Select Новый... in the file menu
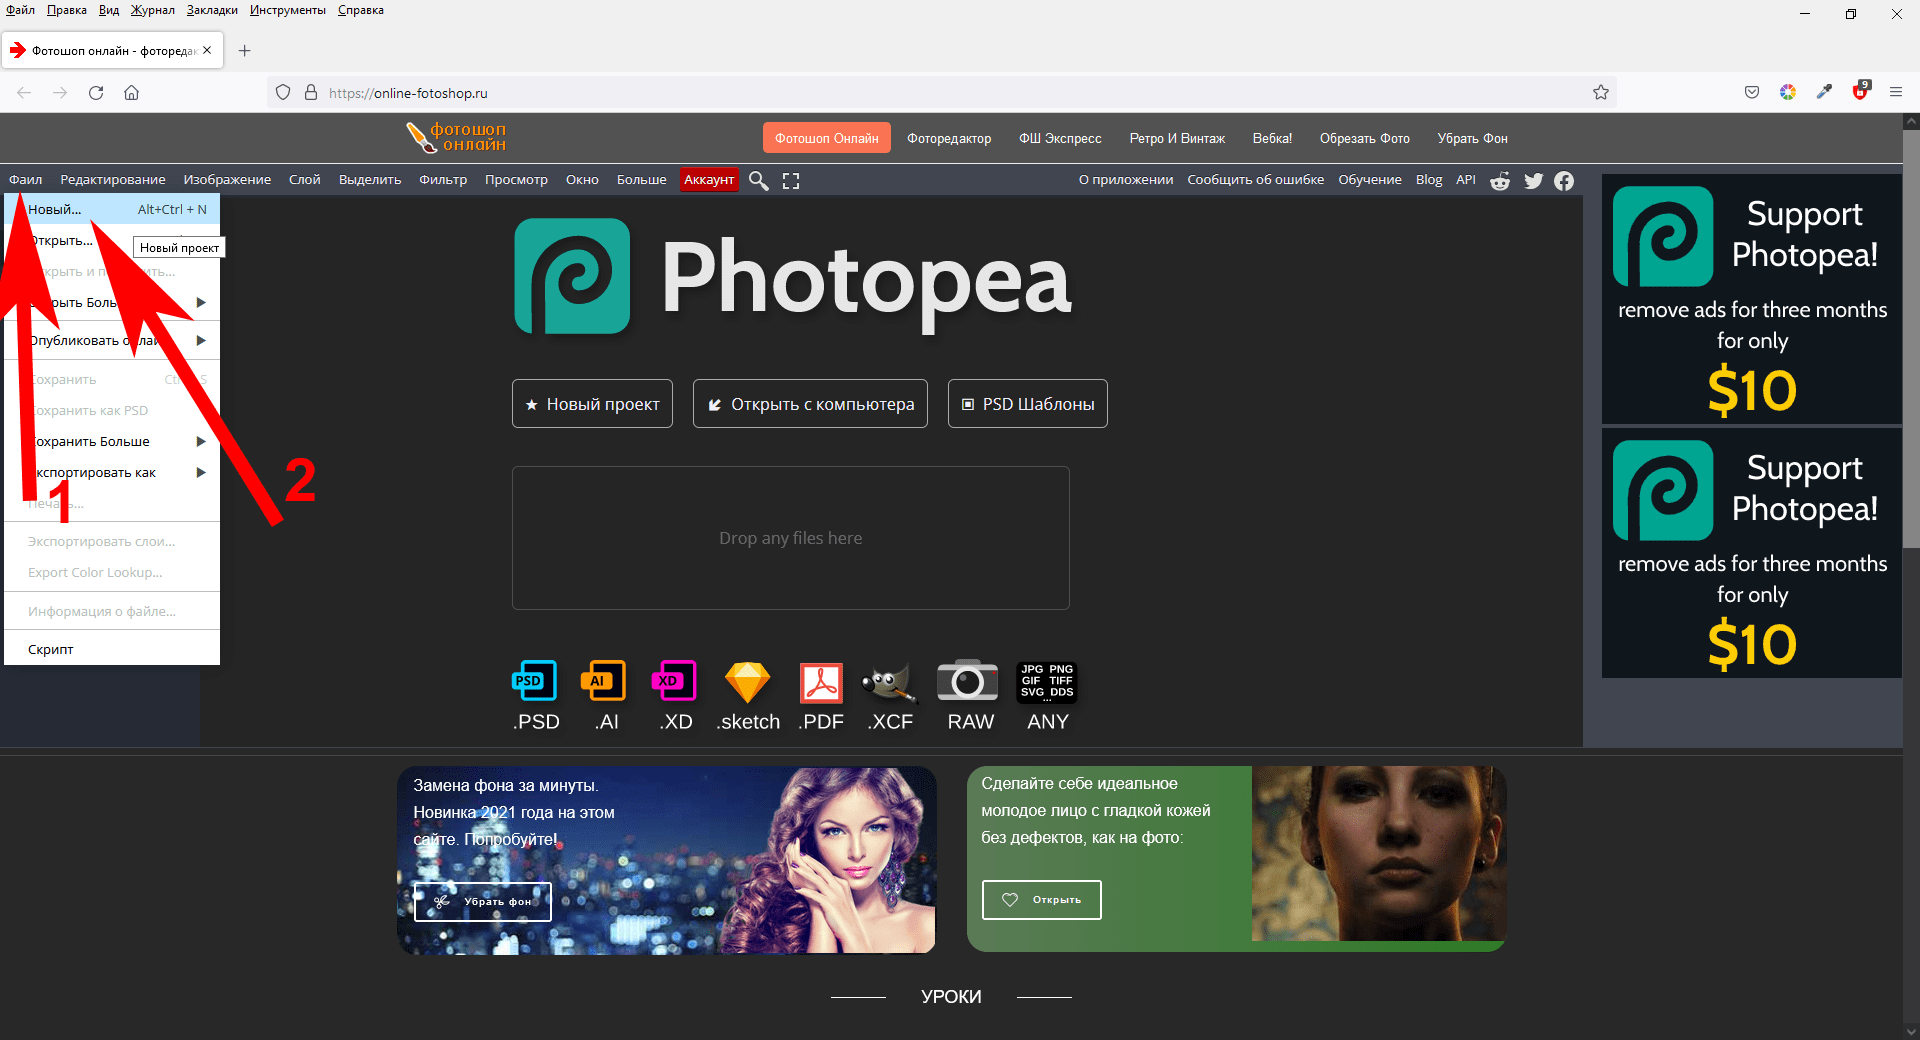Screen dimensions: 1920x1040 point(112,210)
